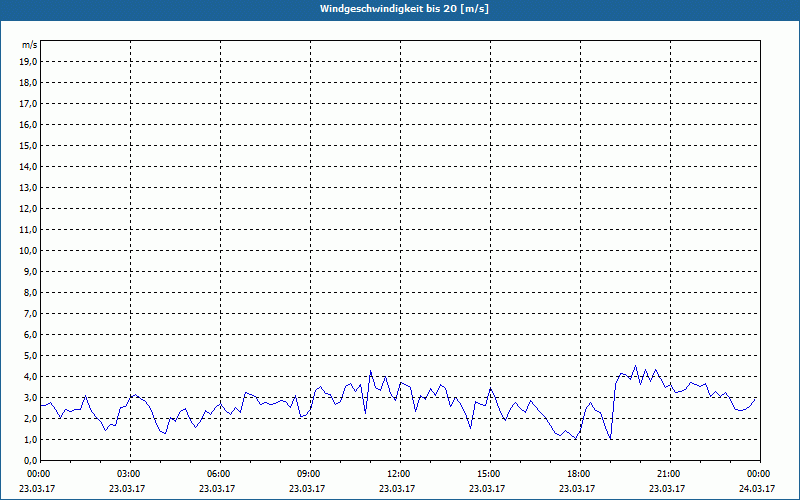Click the wind speed dip just after 19:00
The width and height of the screenshot is (800, 500).
611,439
